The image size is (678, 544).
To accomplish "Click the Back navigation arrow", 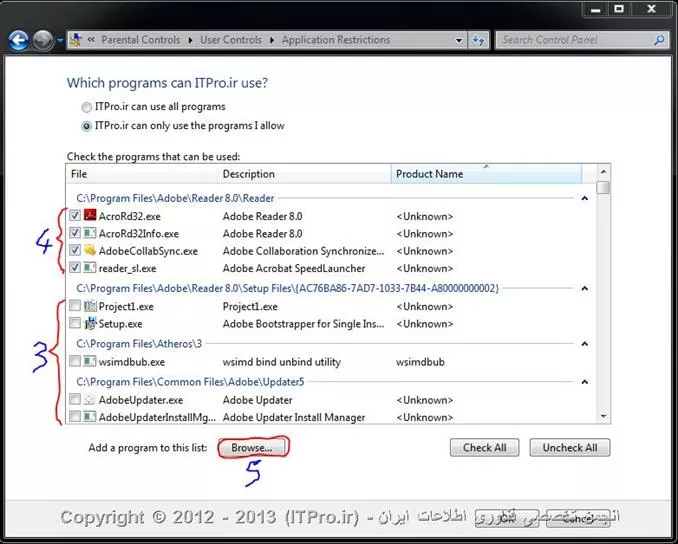I will tap(19, 41).
